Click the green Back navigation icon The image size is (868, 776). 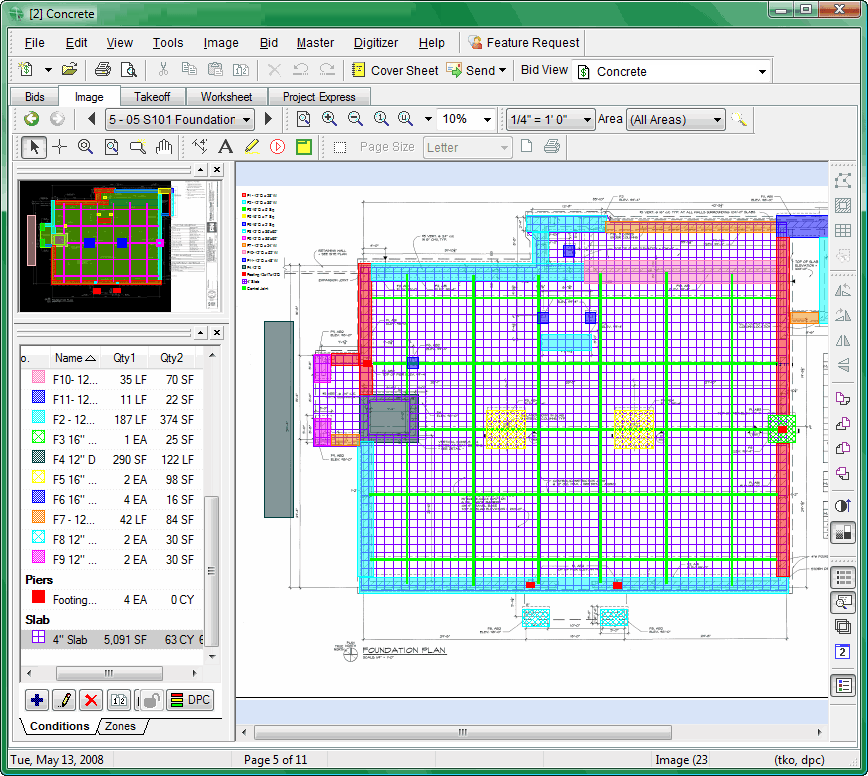click(32, 118)
